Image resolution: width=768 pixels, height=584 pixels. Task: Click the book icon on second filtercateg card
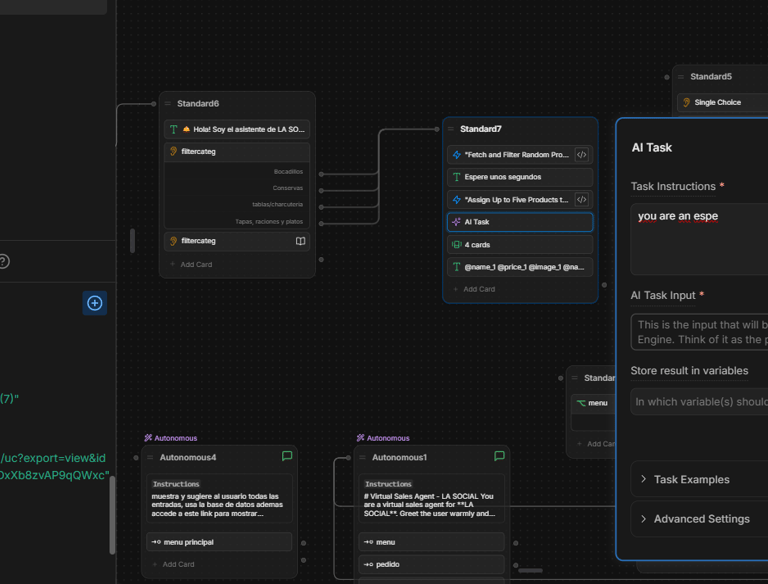tap(300, 241)
